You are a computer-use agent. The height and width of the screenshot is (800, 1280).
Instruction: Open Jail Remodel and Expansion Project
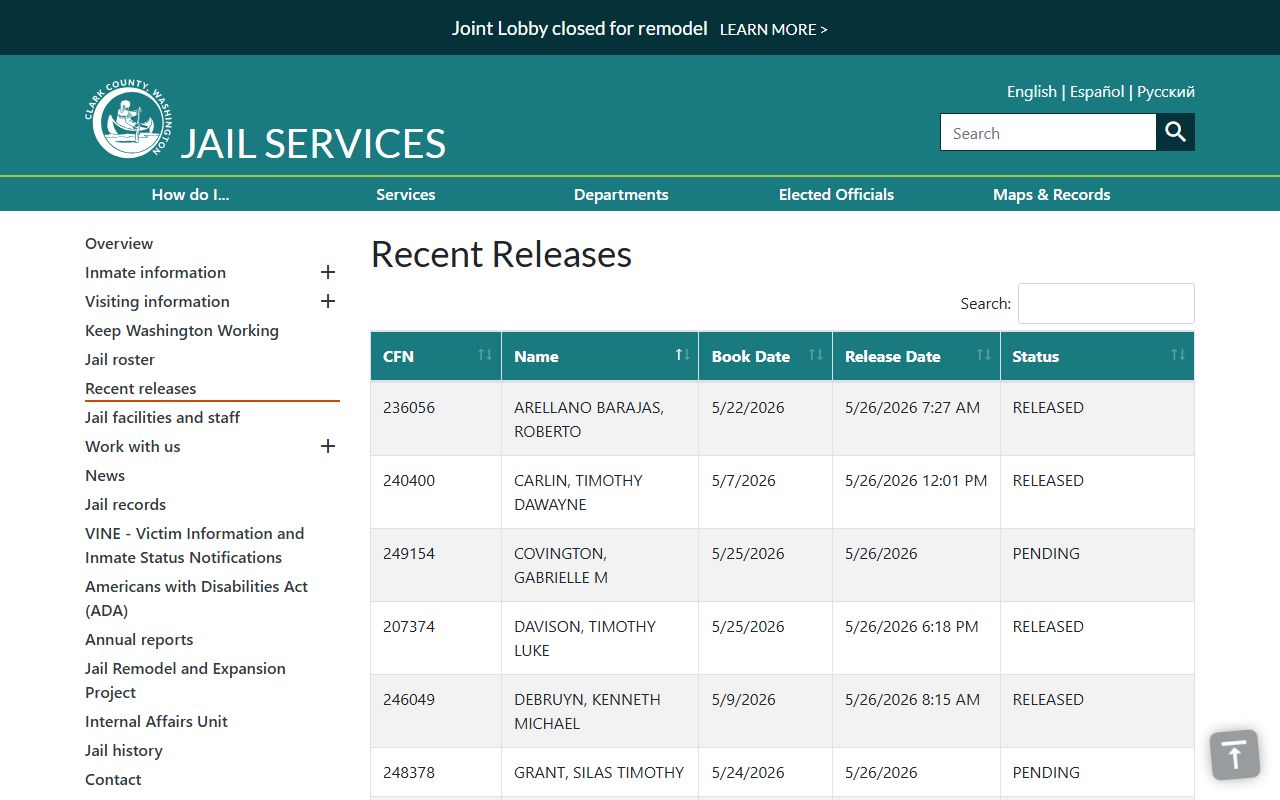(185, 680)
